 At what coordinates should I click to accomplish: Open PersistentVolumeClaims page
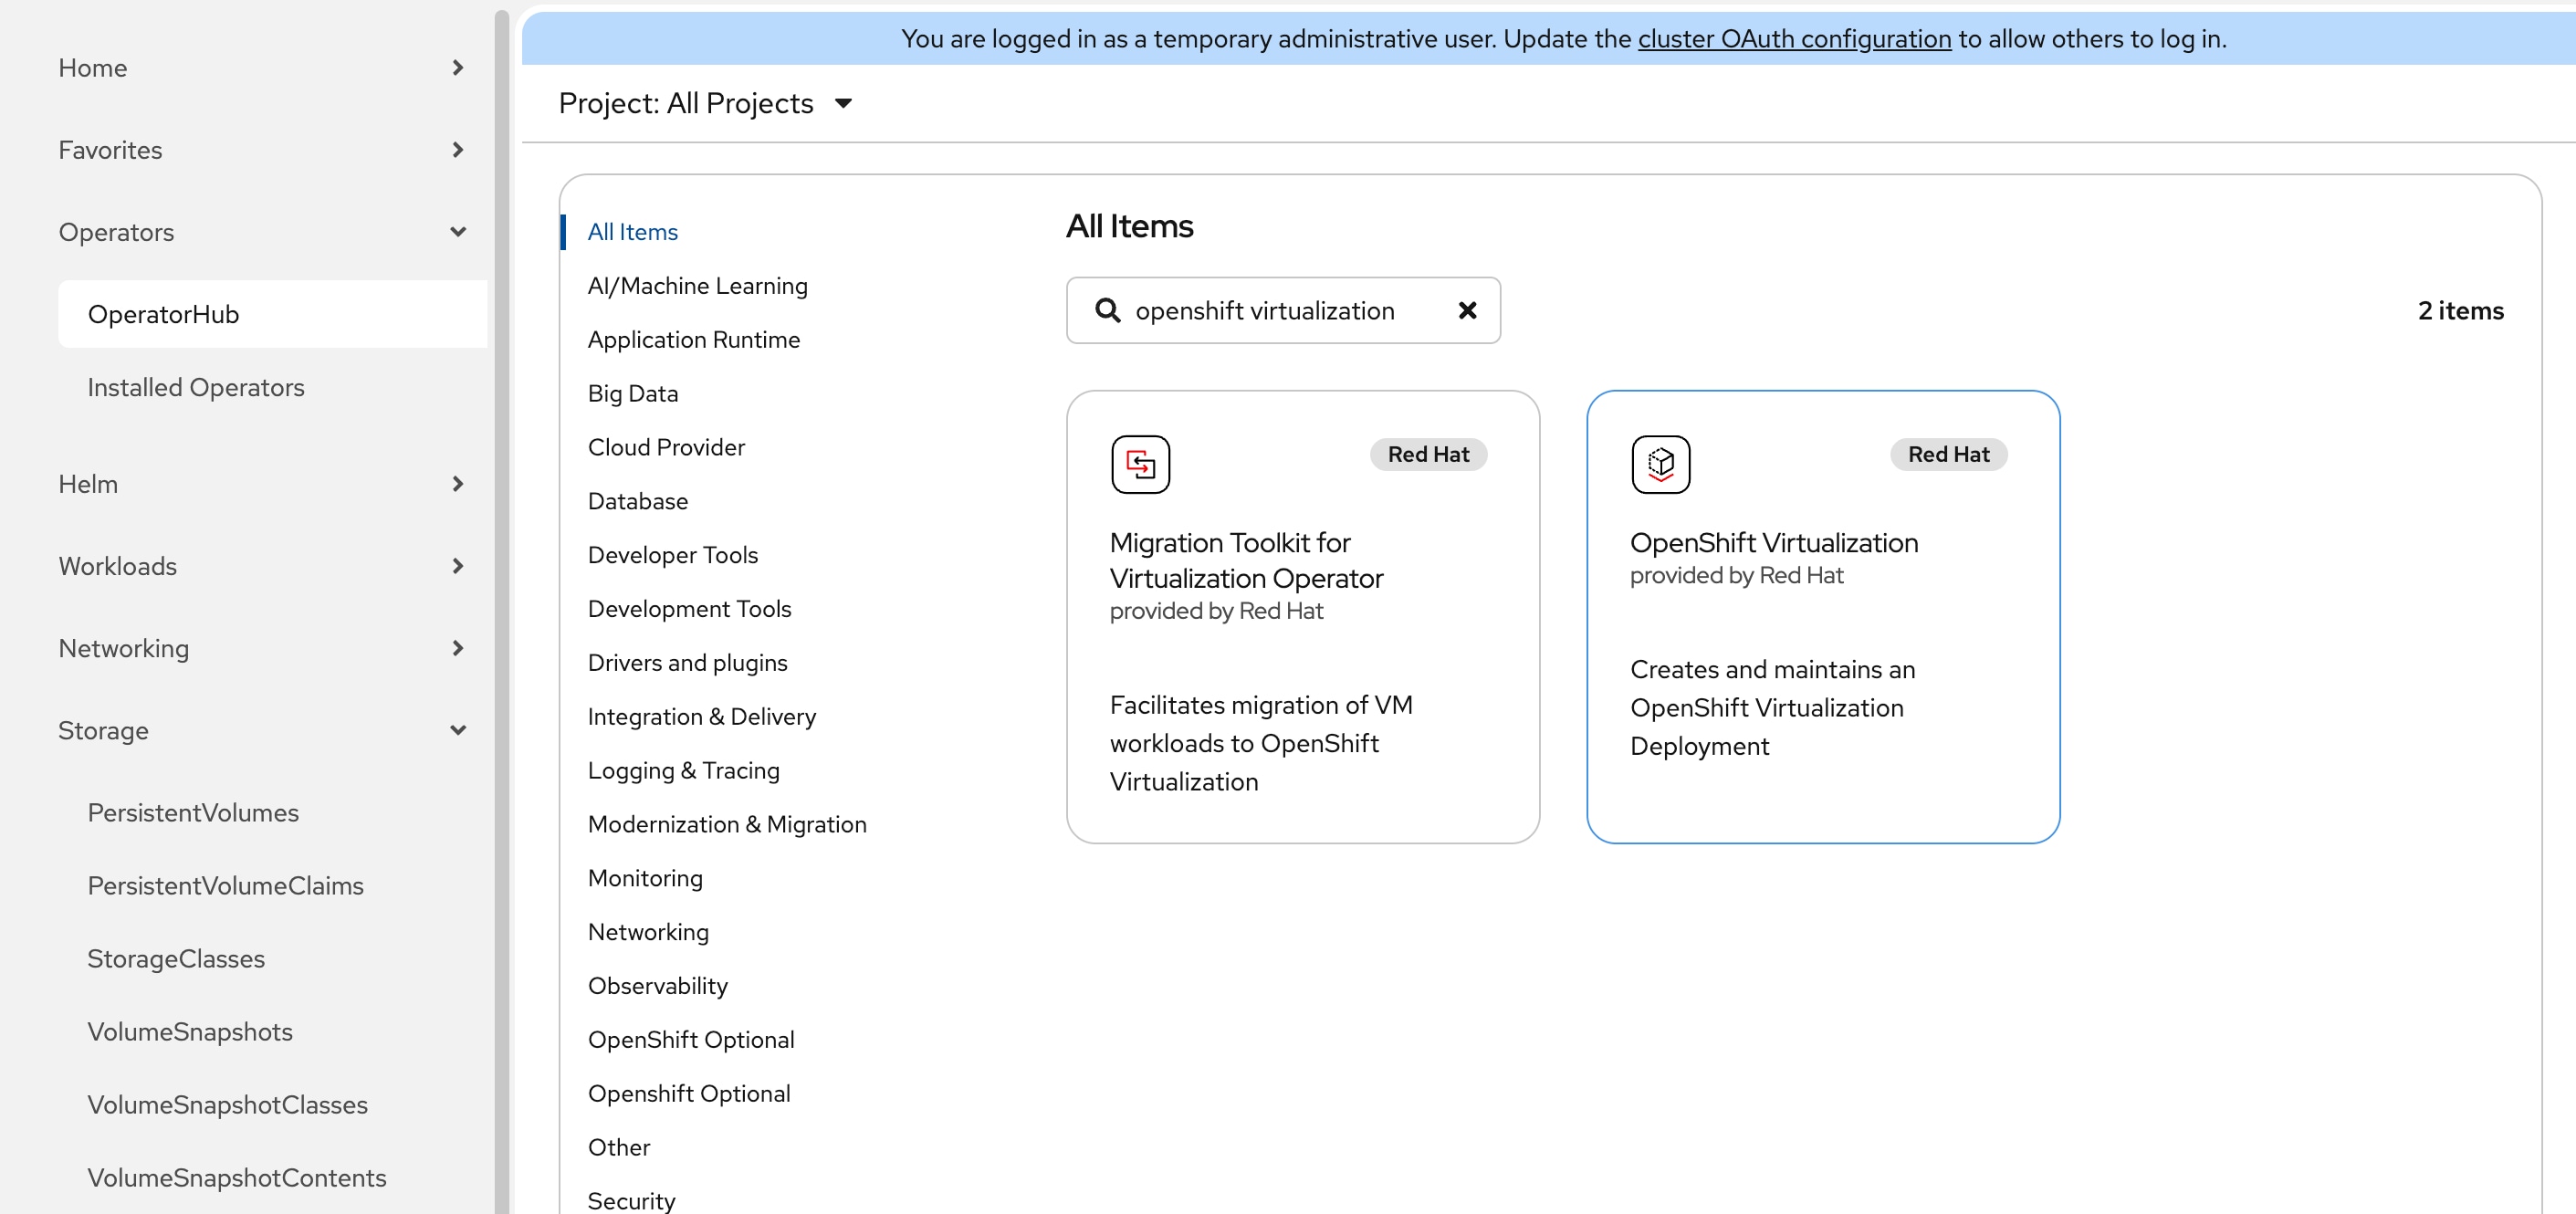[x=225, y=885]
